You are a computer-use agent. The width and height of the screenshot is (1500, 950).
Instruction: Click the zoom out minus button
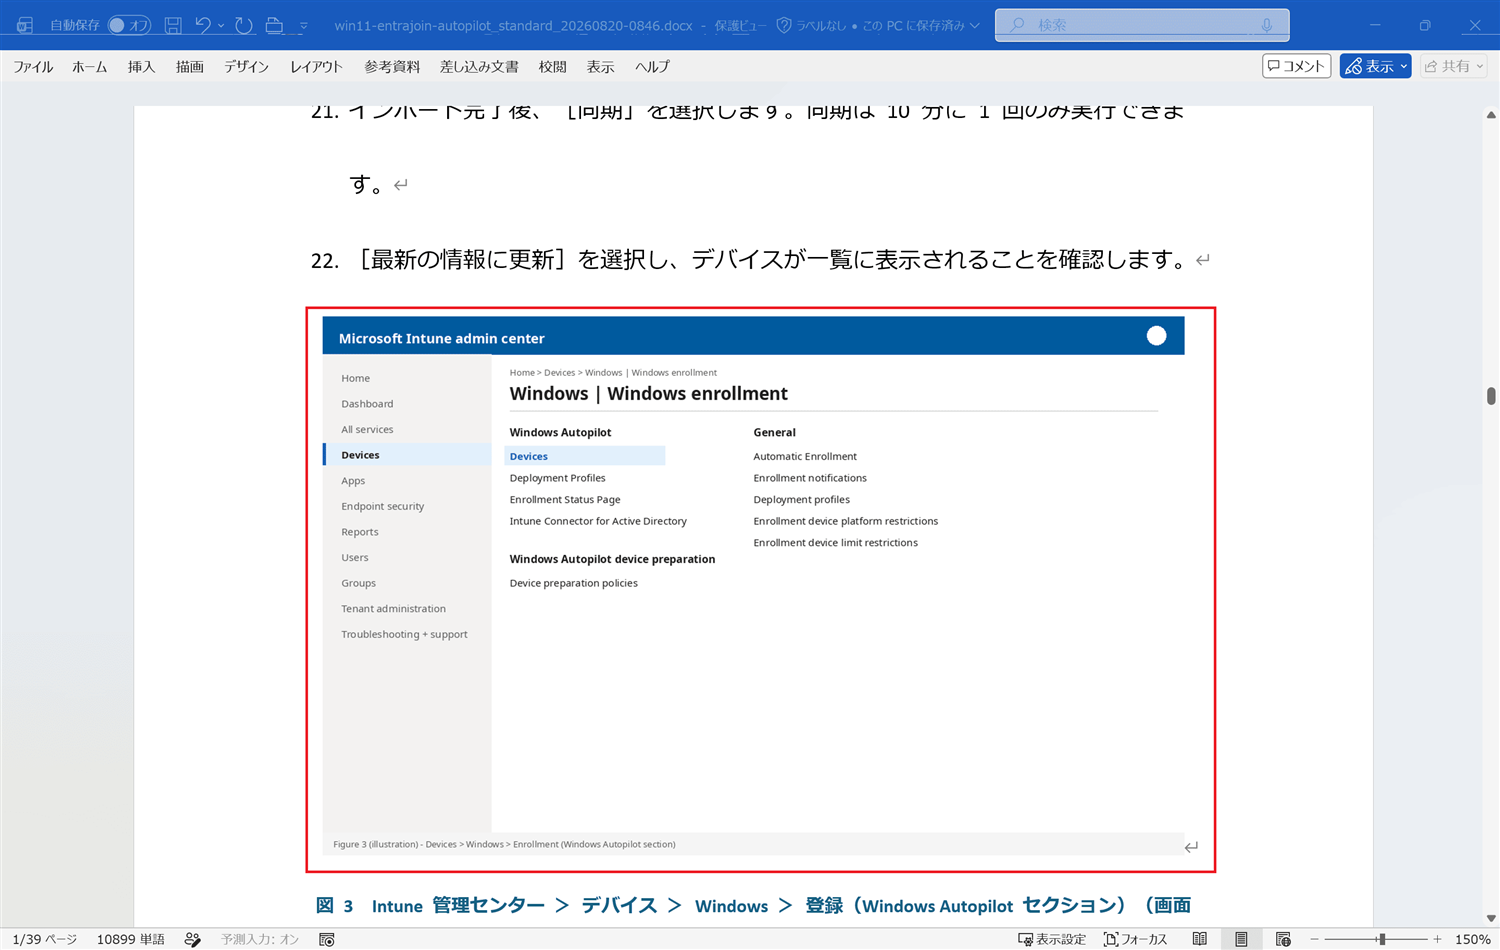click(x=1314, y=939)
